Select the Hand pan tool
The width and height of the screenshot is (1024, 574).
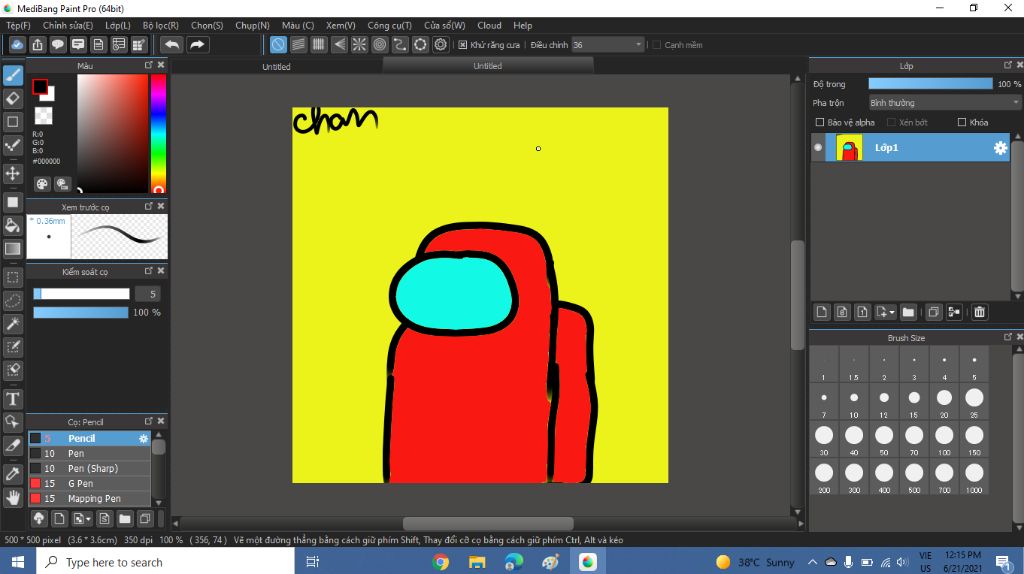[12, 498]
